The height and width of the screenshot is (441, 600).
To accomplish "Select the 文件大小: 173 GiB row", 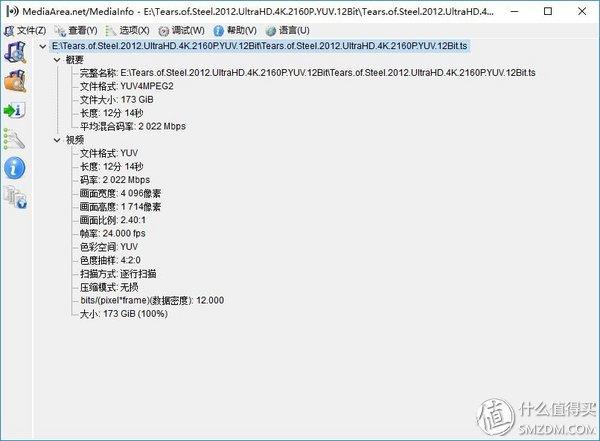I will click(x=117, y=100).
